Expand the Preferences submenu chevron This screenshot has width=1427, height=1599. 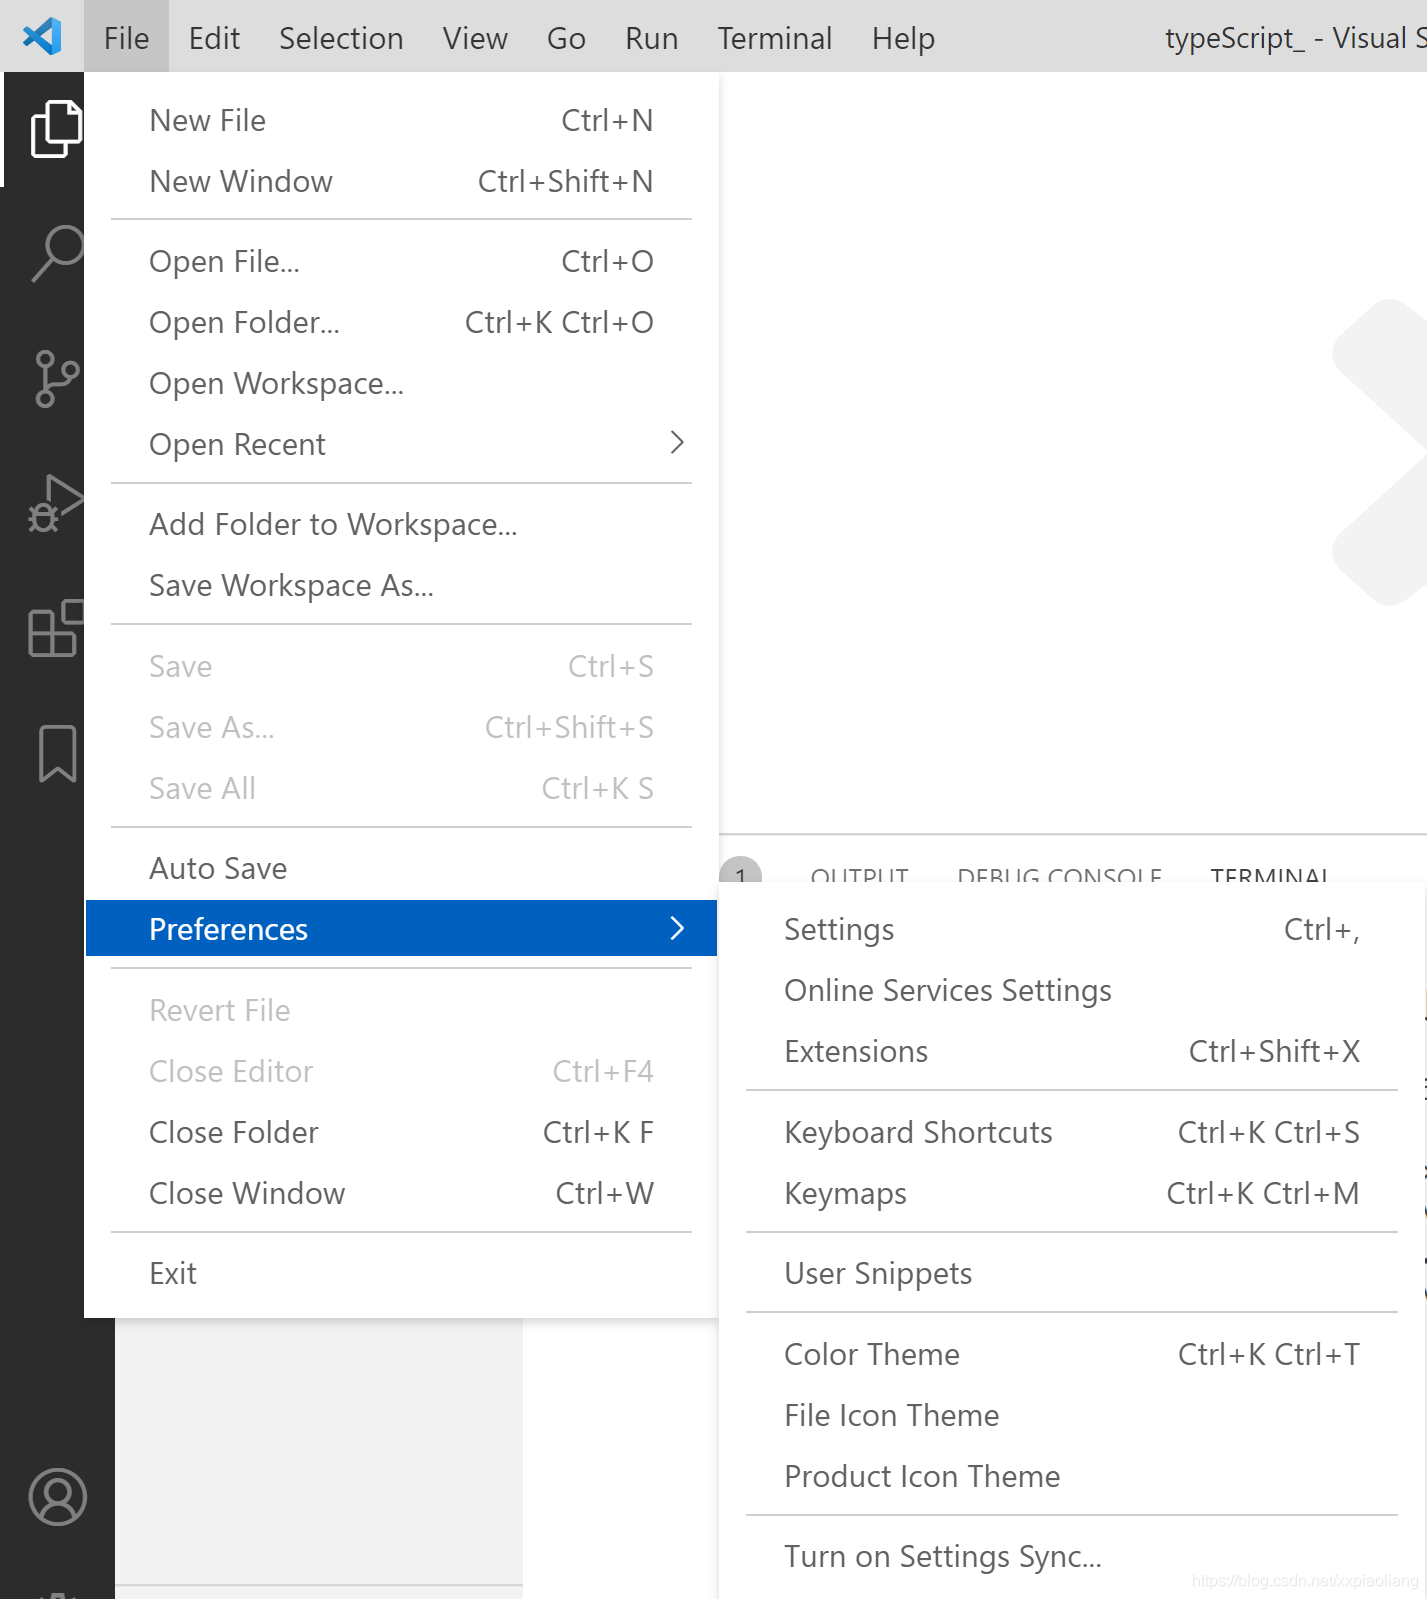point(677,928)
